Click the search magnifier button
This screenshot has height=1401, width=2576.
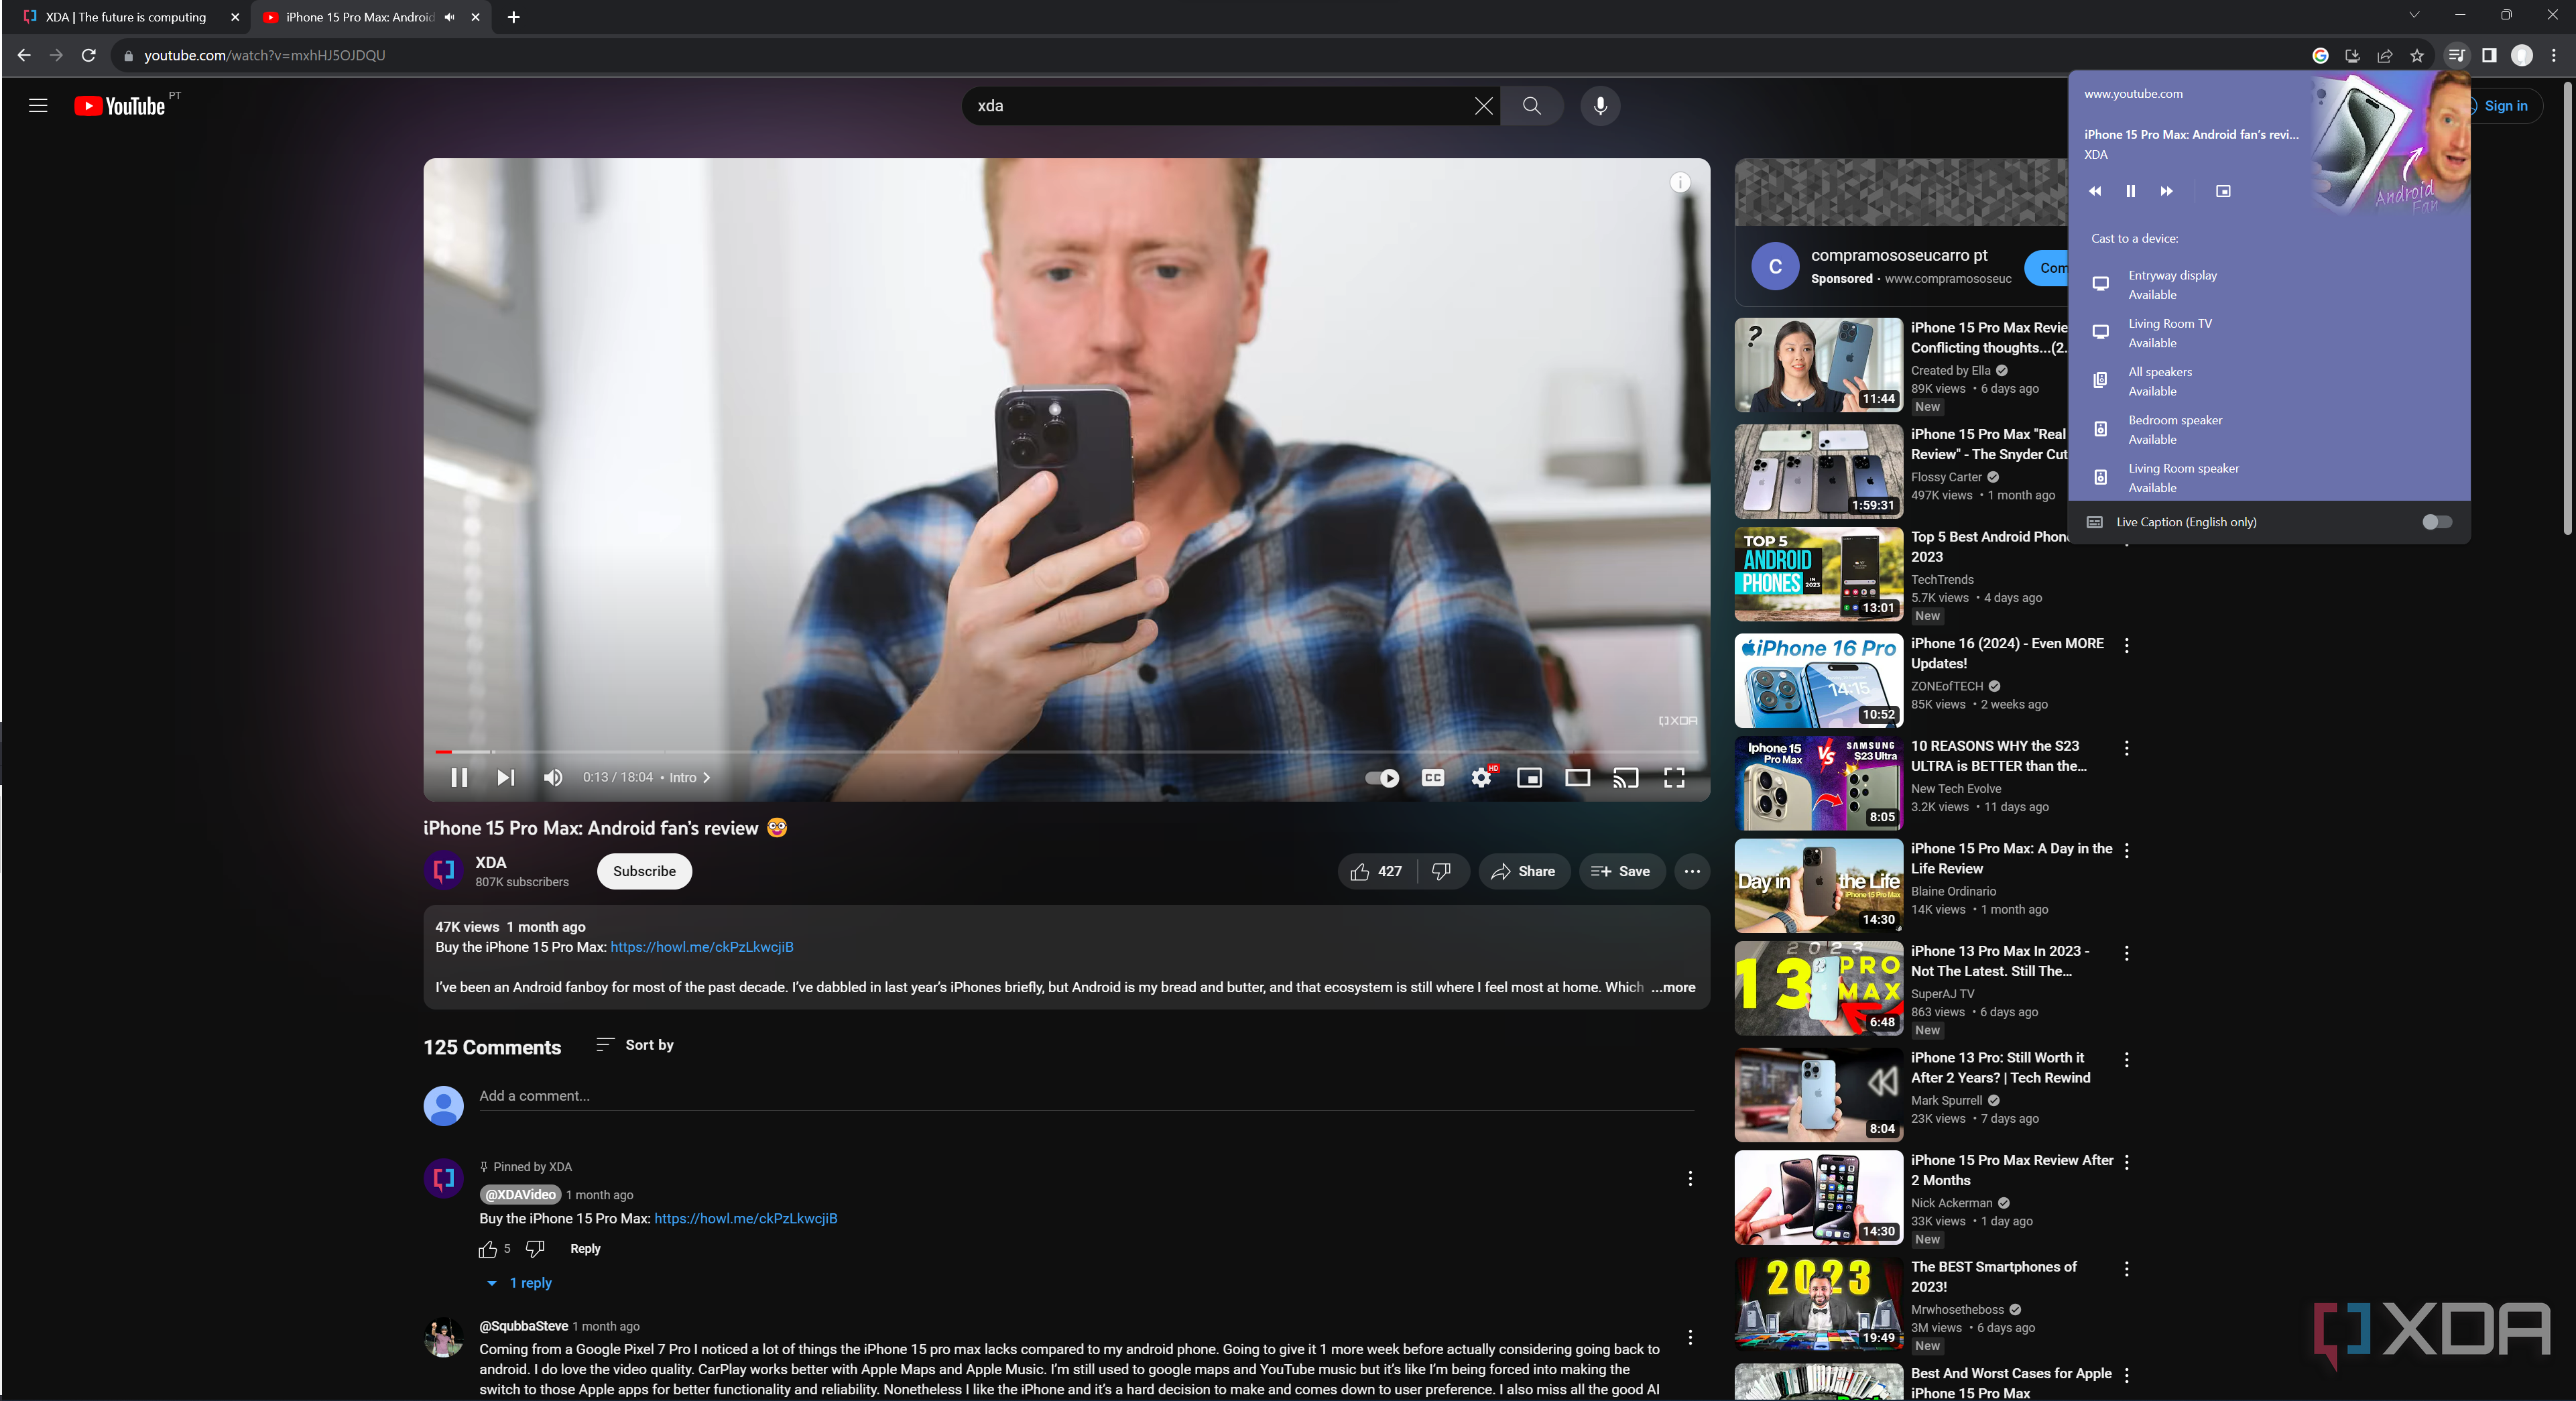(1531, 106)
